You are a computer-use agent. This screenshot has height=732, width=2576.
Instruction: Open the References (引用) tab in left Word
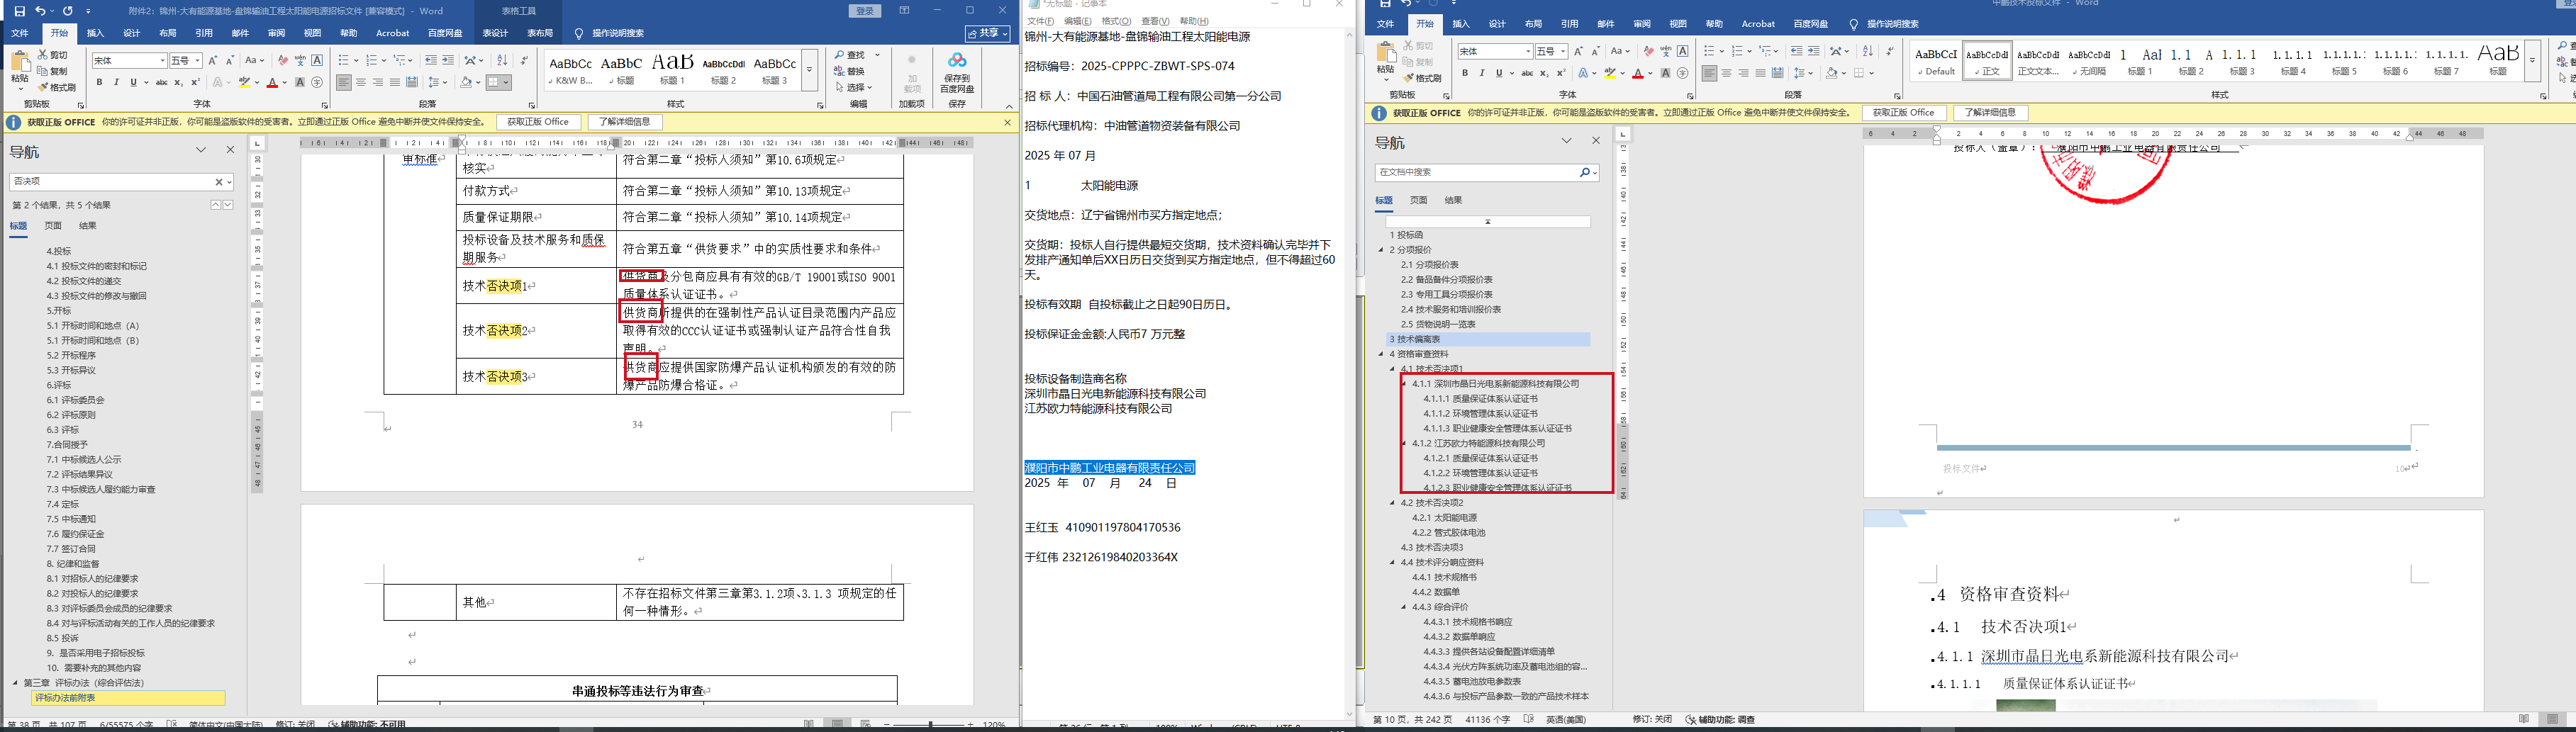204,33
